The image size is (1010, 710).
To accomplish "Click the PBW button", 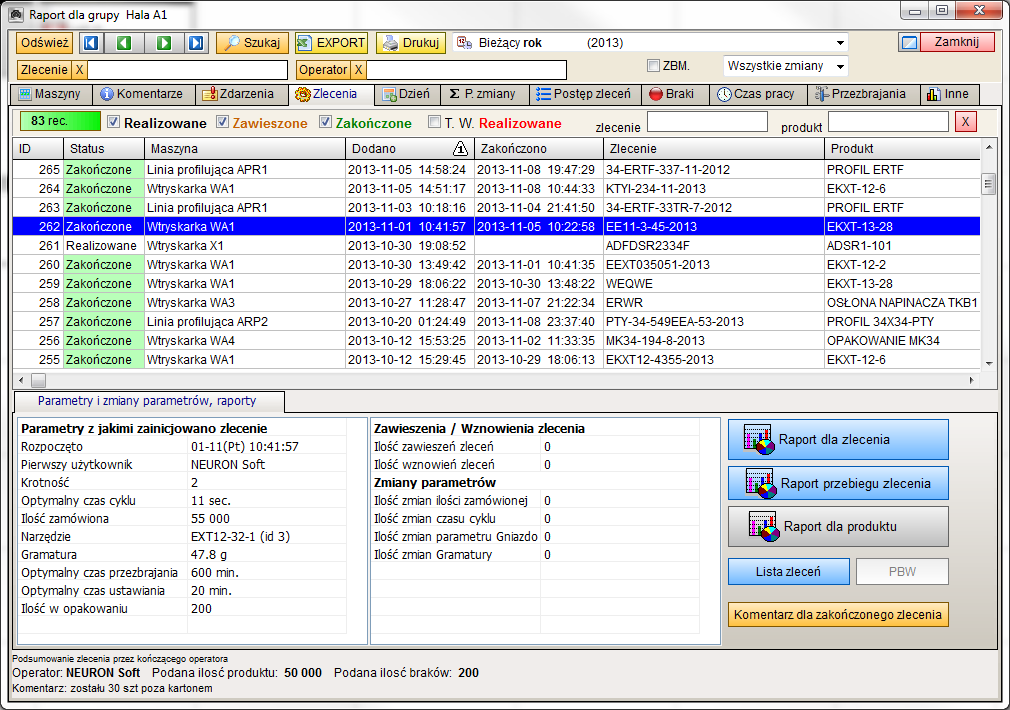I will point(902,571).
